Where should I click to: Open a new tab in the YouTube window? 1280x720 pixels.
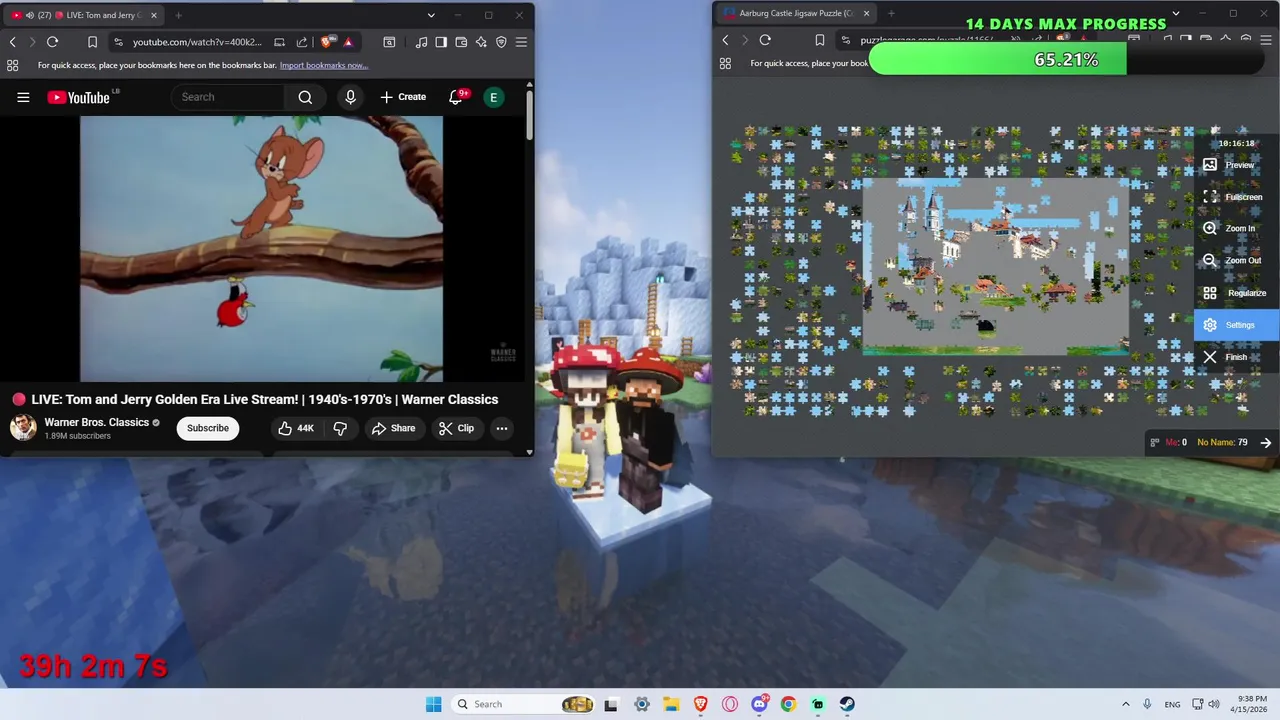pyautogui.click(x=178, y=15)
